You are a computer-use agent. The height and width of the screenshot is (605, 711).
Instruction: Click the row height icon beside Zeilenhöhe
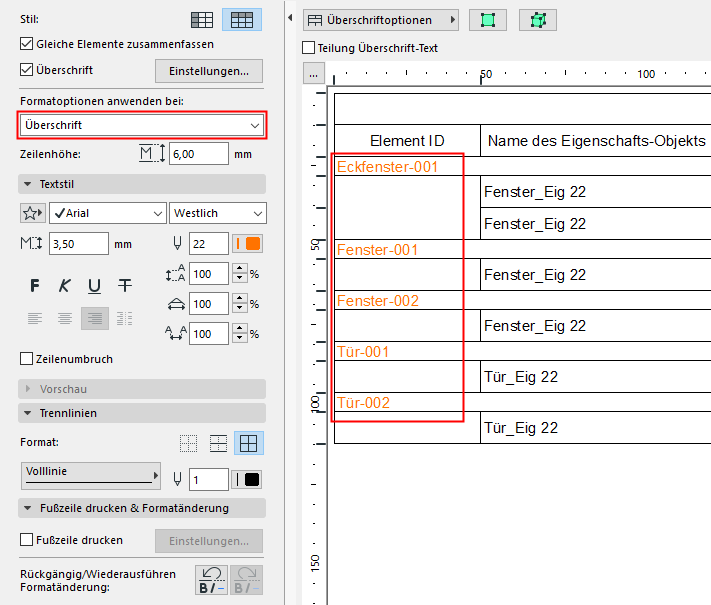pyautogui.click(x=152, y=154)
